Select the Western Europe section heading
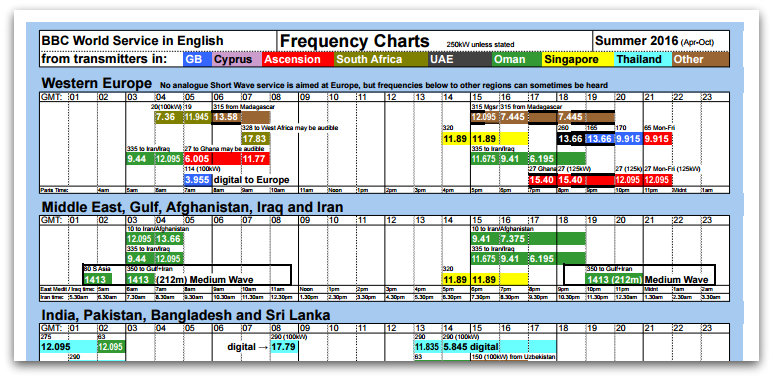This screenshot has height=379, width=773. 97,83
